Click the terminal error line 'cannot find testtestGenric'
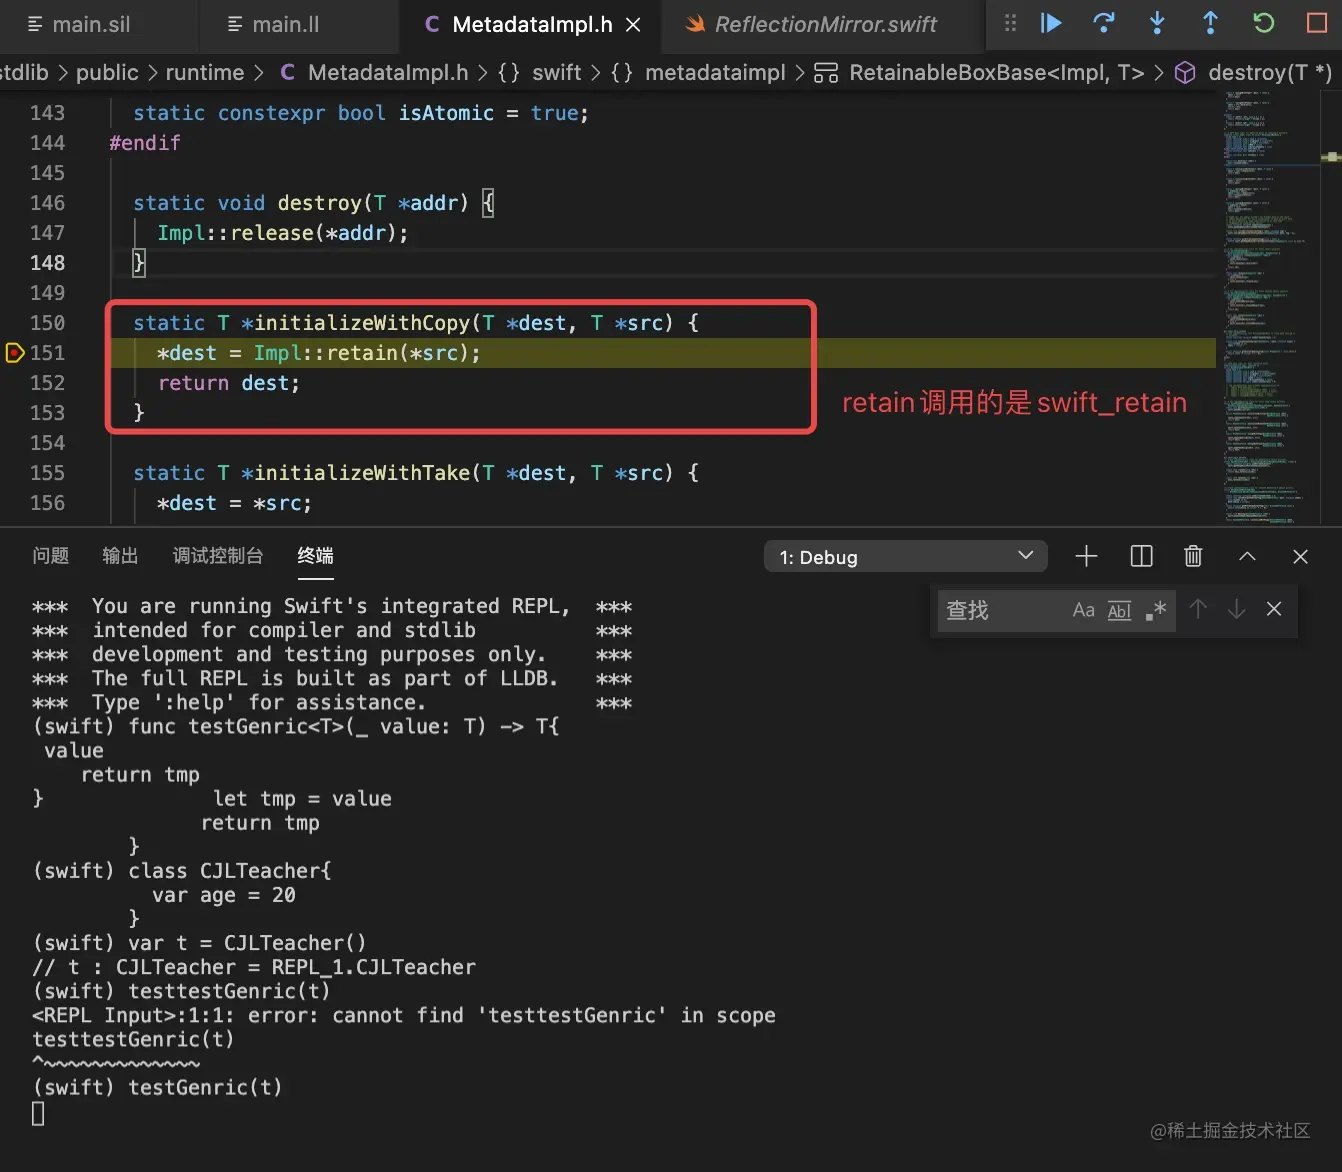Image resolution: width=1342 pixels, height=1172 pixels. click(404, 1015)
